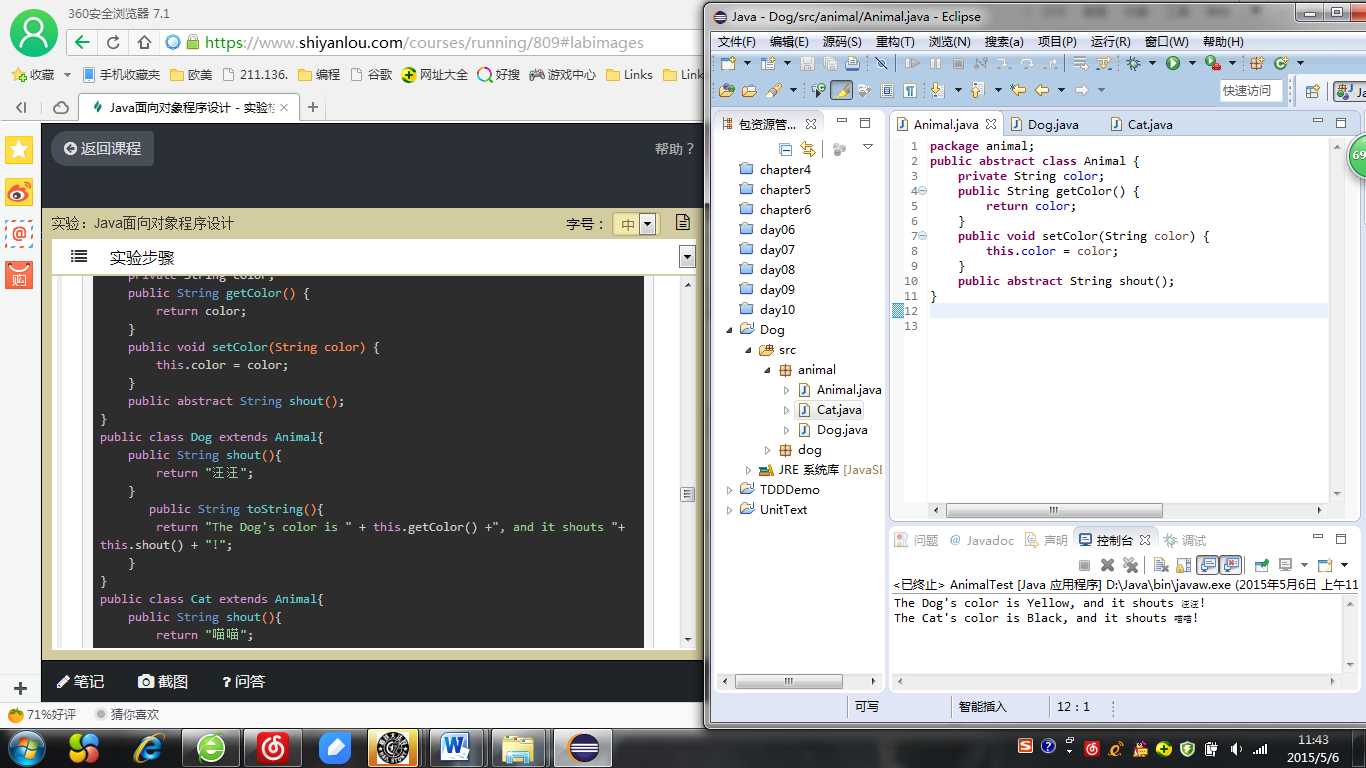This screenshot has width=1366, height=768.
Task: Expand the TDDDemo project
Action: tap(730, 490)
